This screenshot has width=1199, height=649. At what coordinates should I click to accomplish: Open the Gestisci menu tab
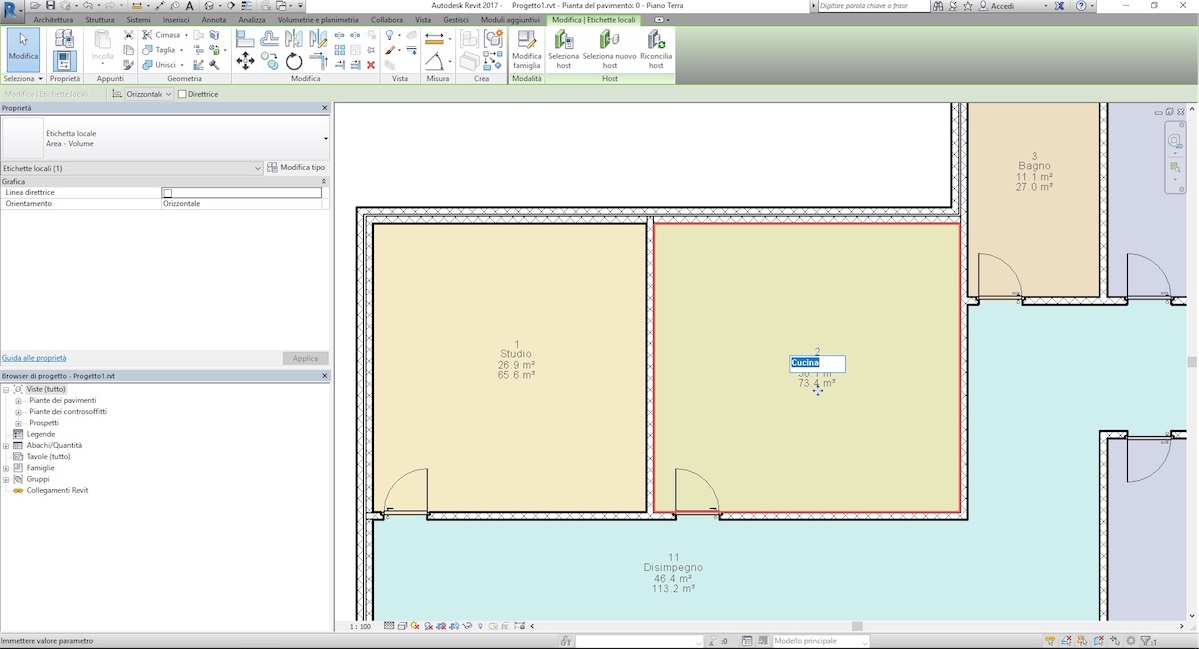(456, 18)
